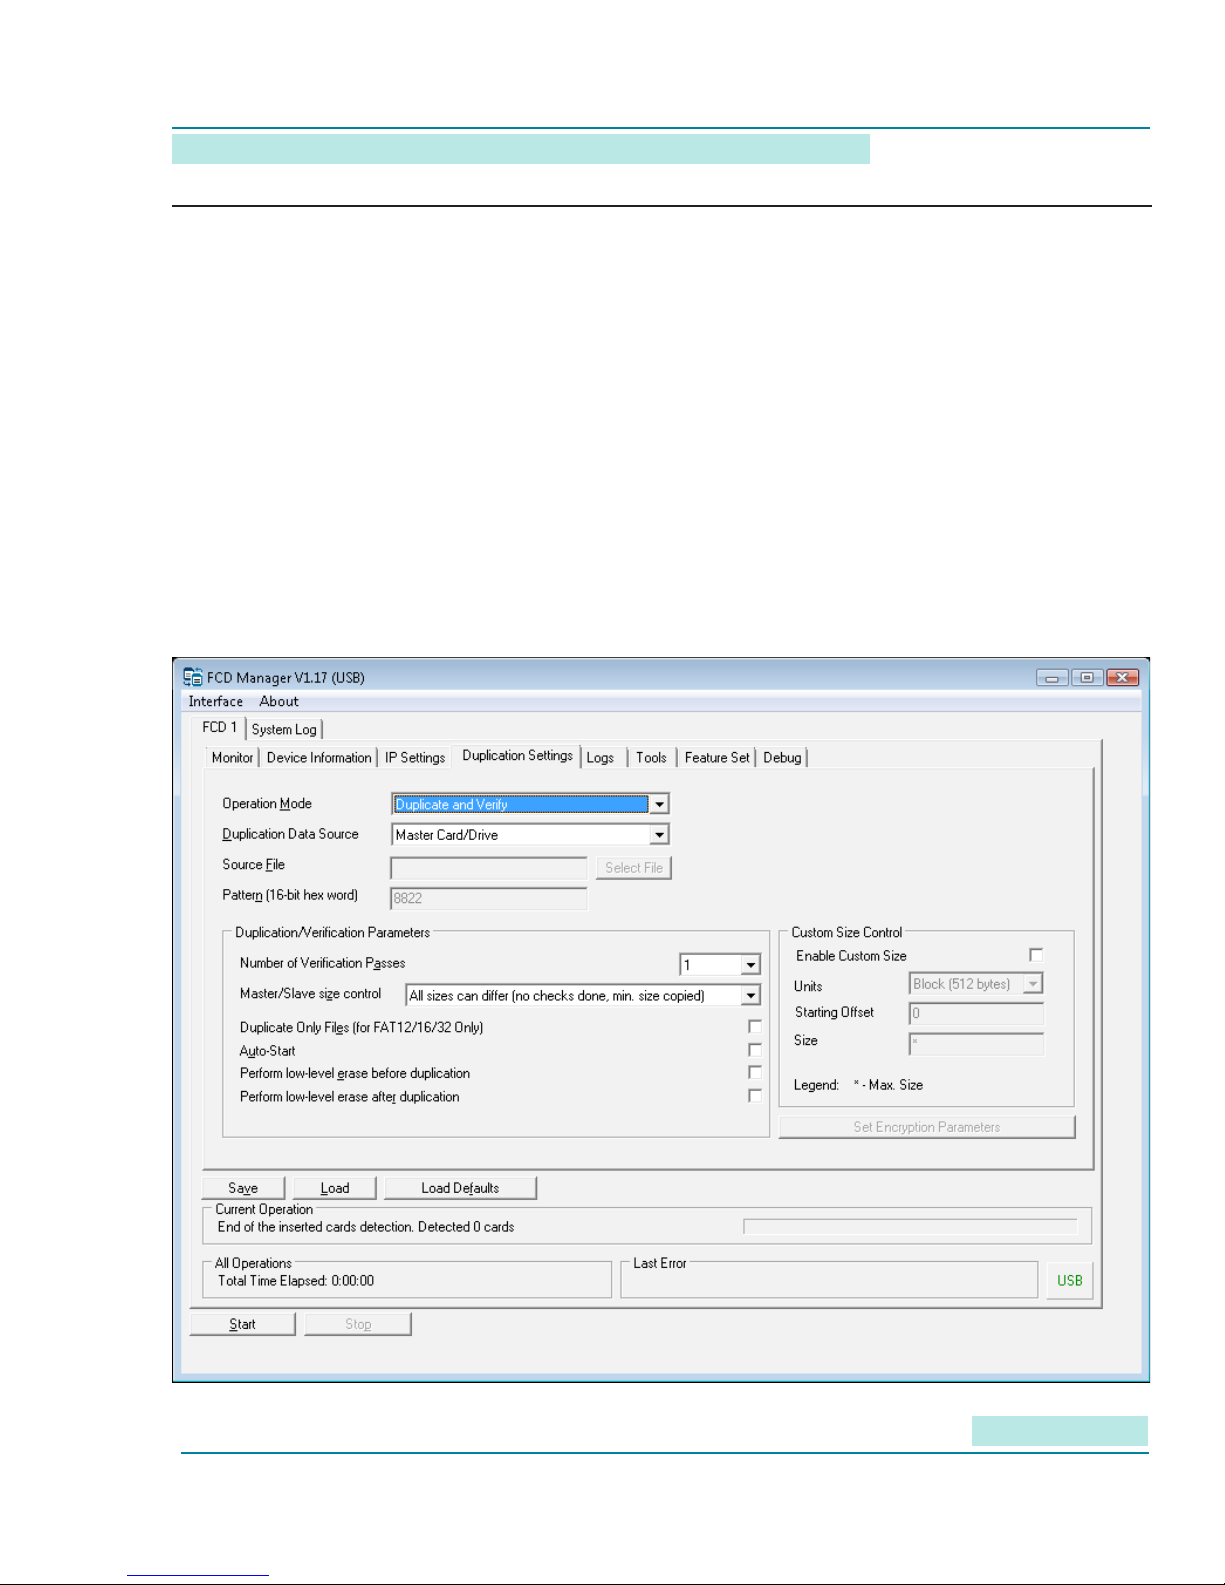
Task: Click the Load Defaults button
Action: [460, 1188]
